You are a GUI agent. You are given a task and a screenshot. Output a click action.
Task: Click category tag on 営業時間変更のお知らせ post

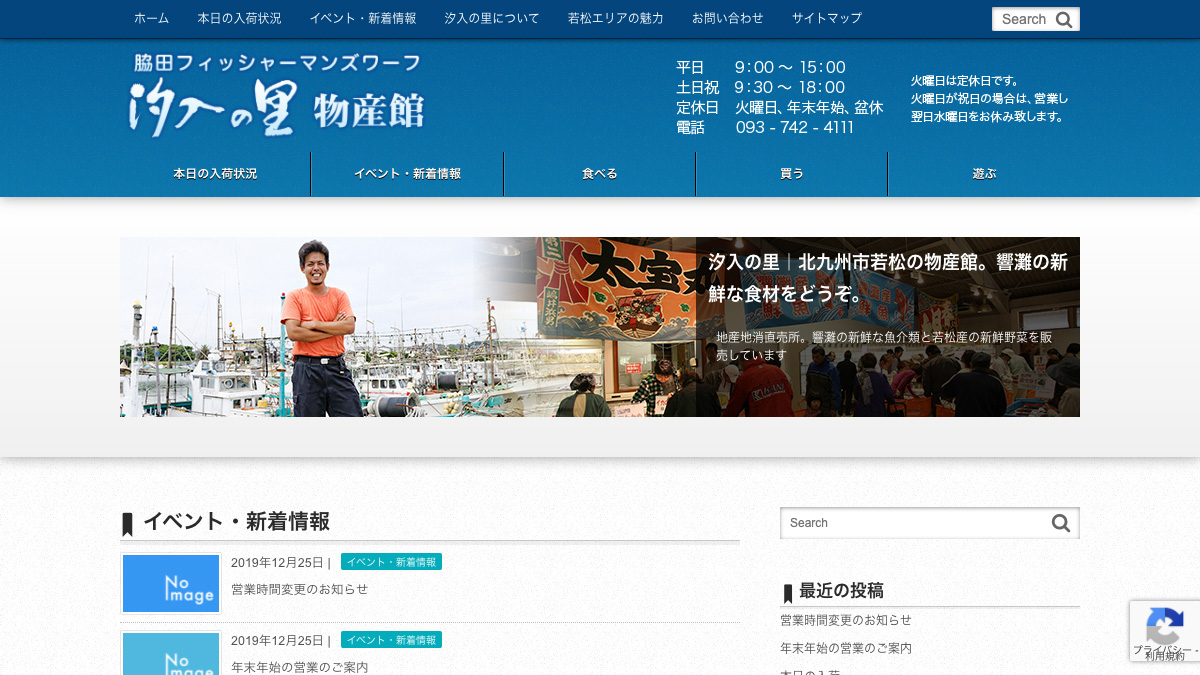pos(391,562)
